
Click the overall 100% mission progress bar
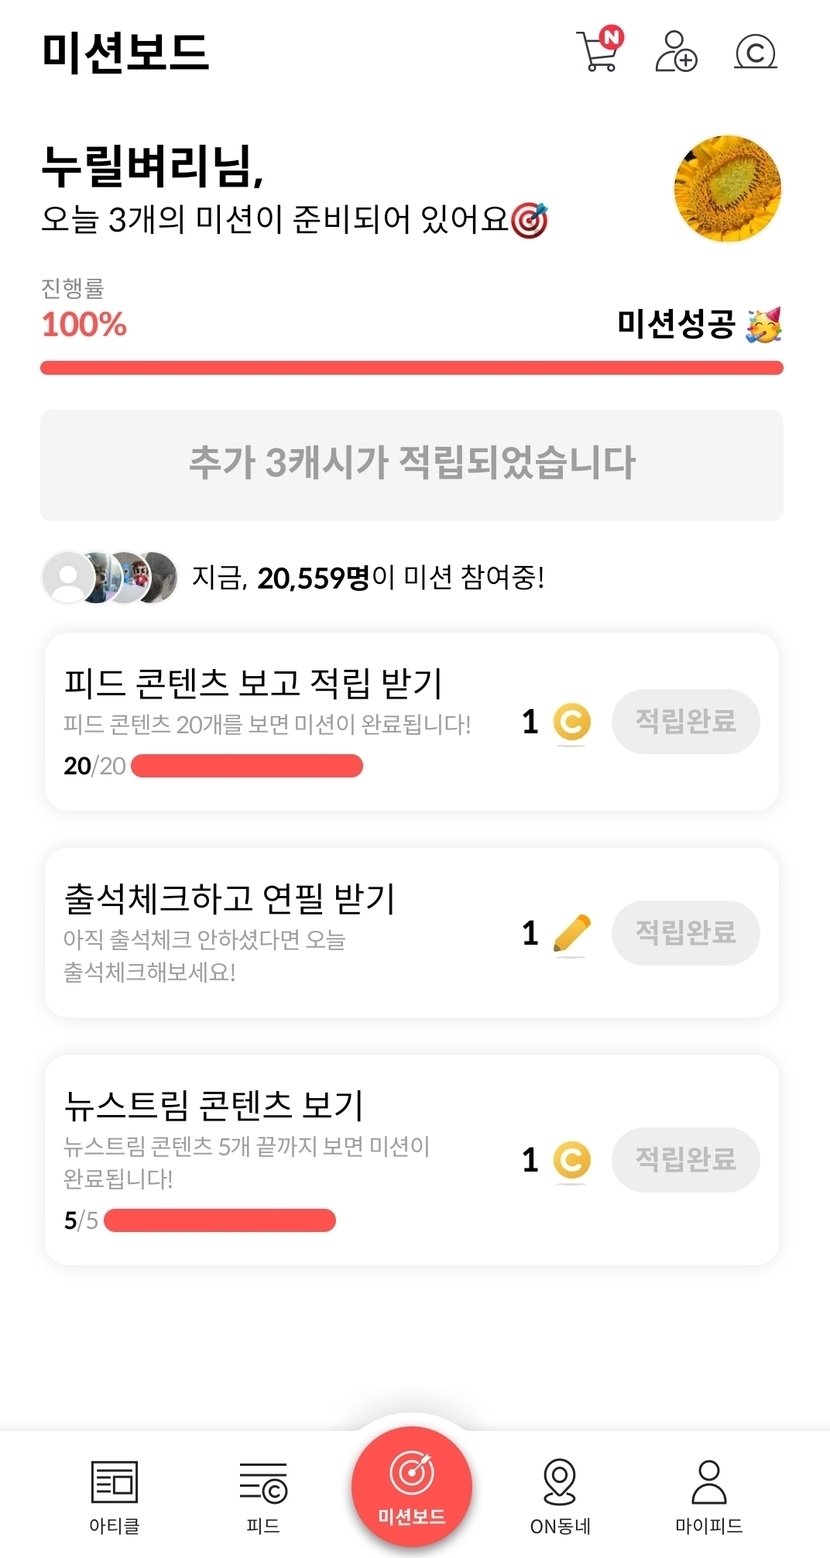[x=411, y=368]
